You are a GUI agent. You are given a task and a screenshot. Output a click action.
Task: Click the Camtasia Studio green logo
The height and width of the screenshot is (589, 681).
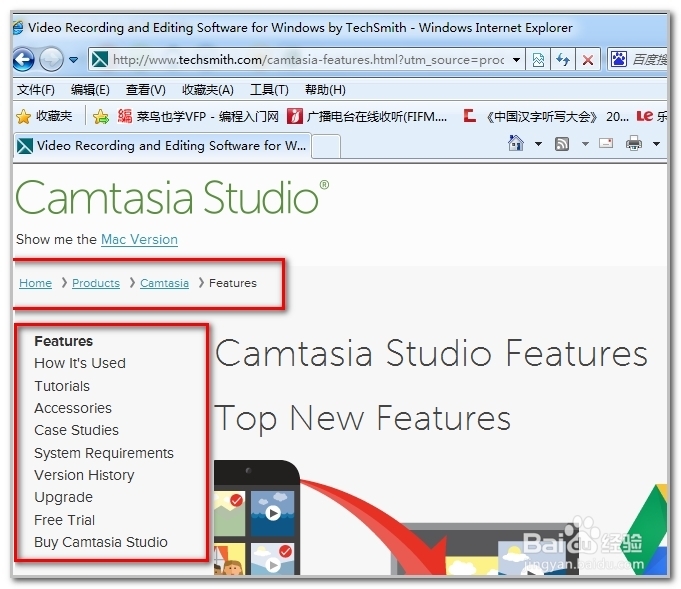(172, 197)
